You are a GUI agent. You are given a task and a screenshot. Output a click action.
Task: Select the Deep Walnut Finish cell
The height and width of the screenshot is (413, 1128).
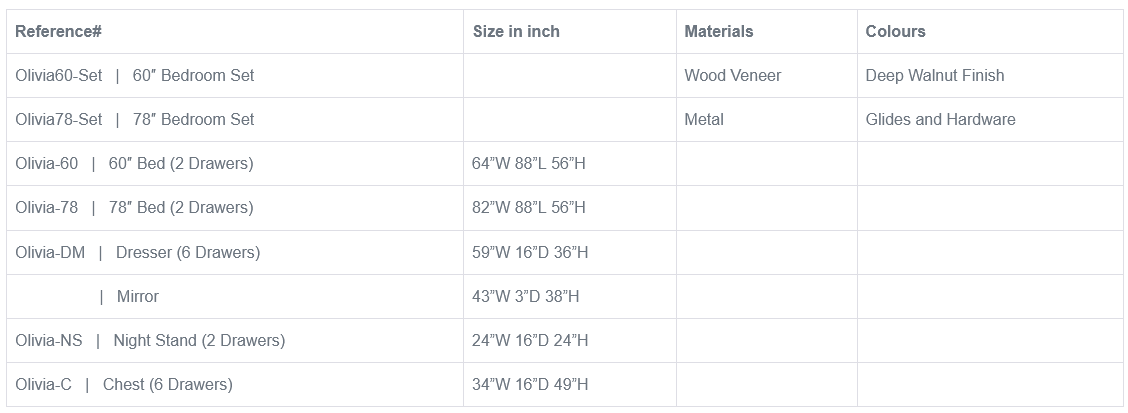(x=934, y=76)
